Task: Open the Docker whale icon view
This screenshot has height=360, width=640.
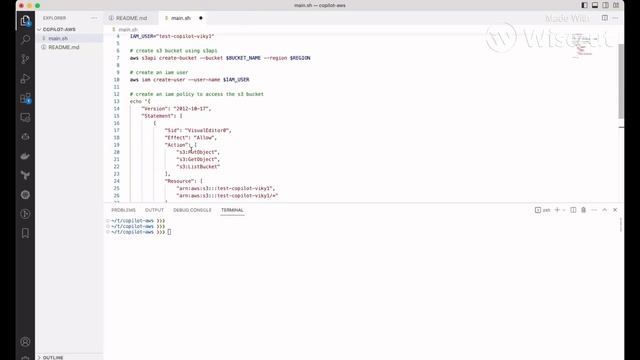Action: 25,156
